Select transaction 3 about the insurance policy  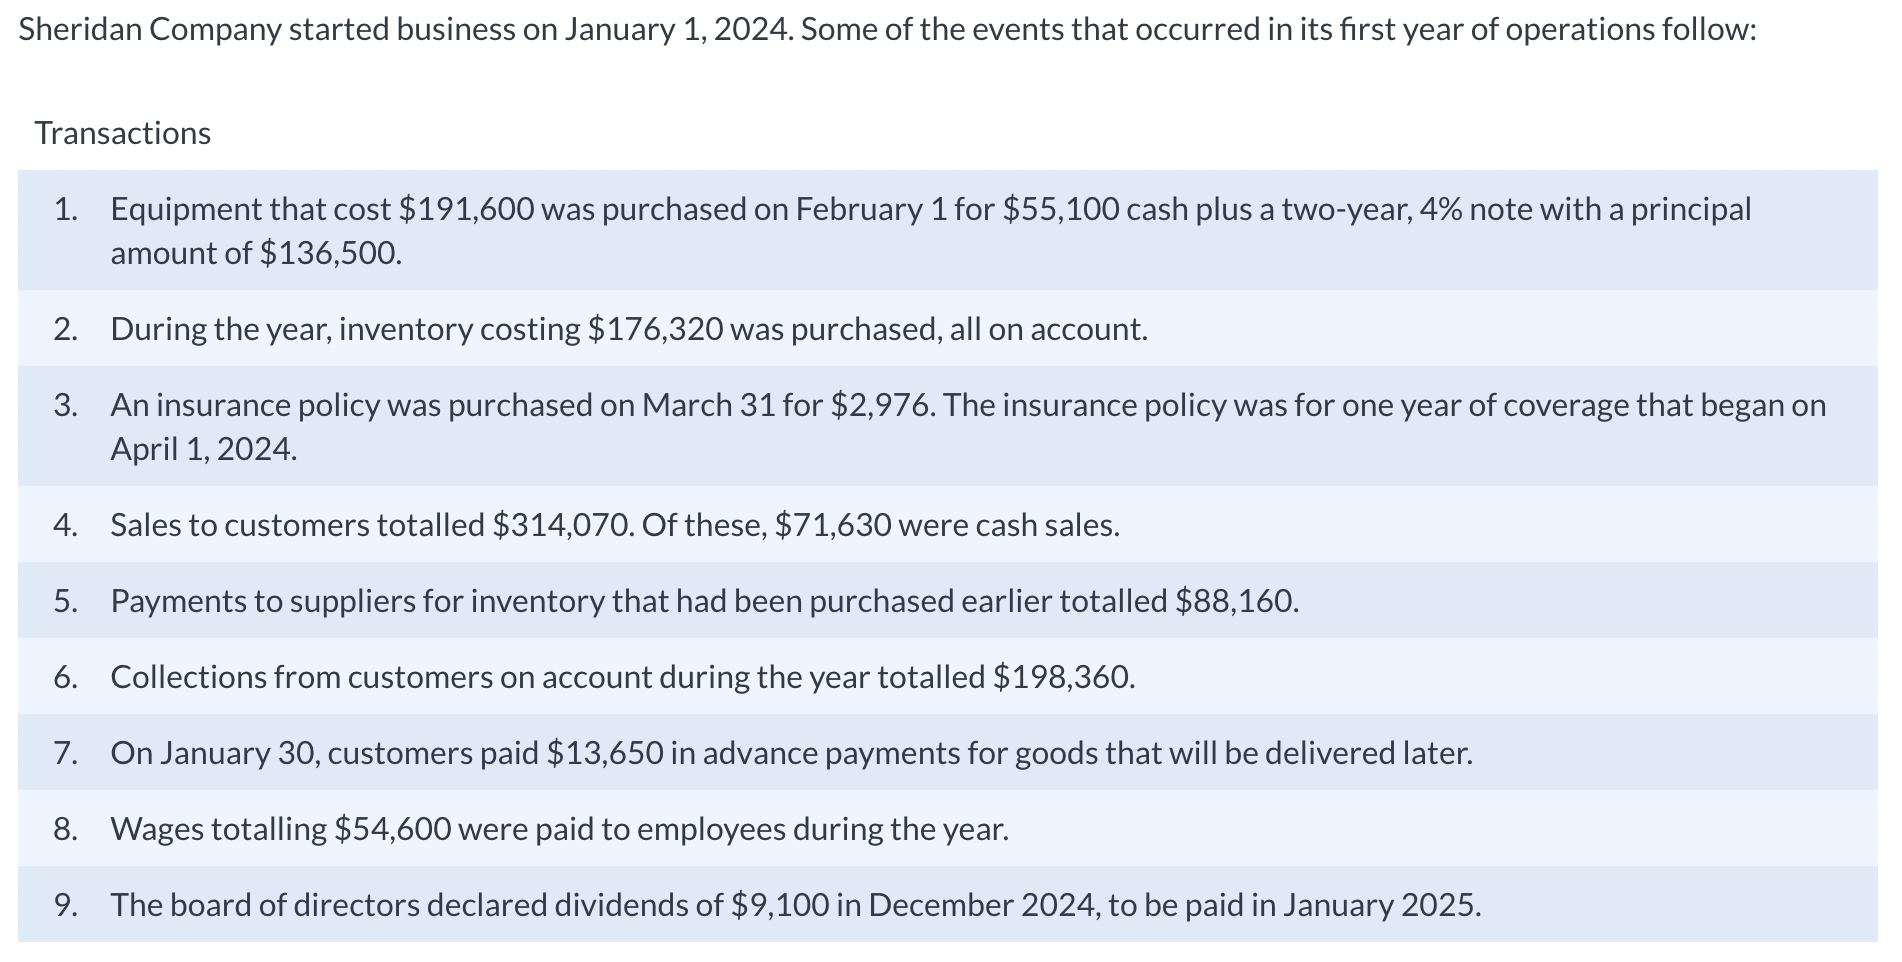point(947,427)
